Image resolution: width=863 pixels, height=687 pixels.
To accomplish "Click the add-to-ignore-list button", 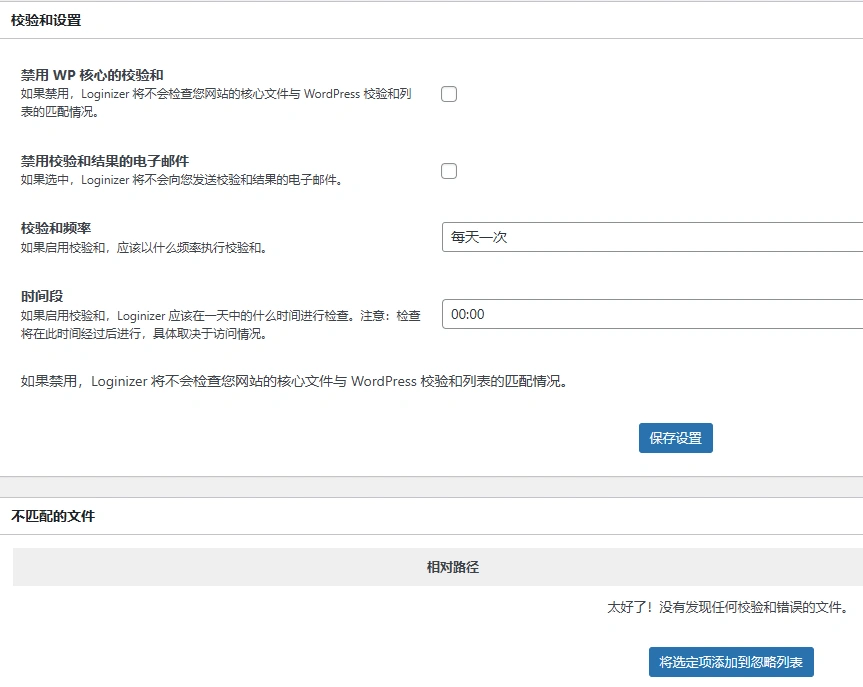I will click(x=730, y=662).
